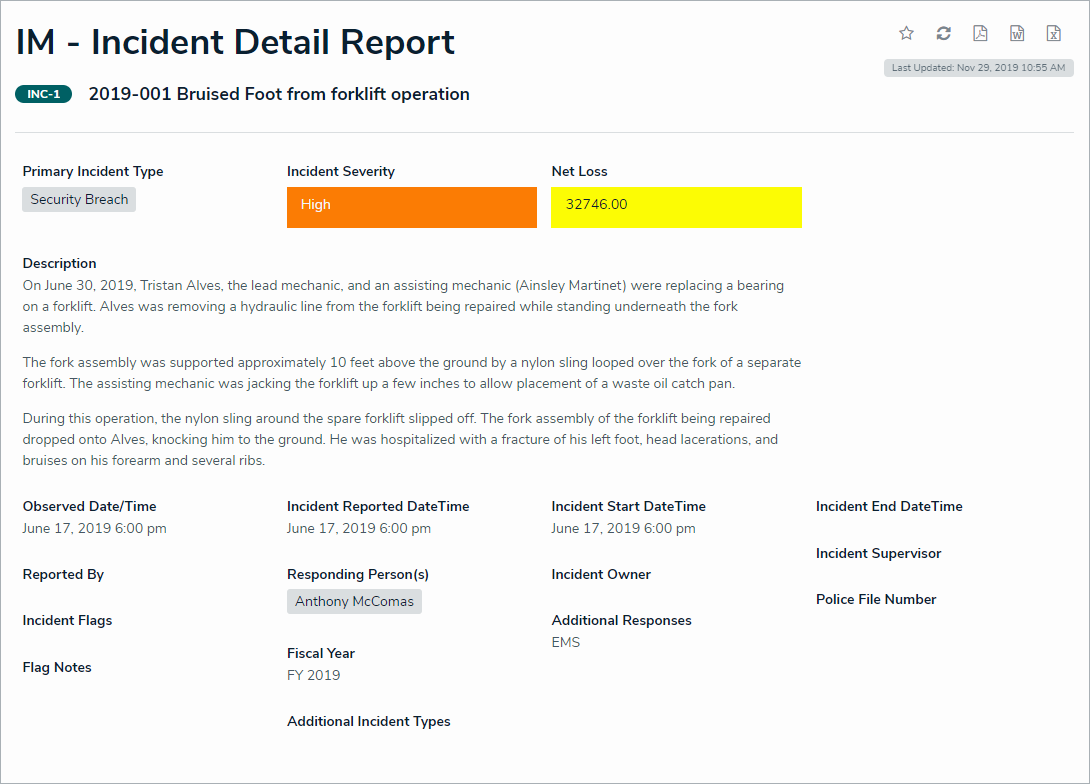Viewport: 1090px width, 784px height.
Task: Click the FY 2019 fiscal year value
Action: 313,675
